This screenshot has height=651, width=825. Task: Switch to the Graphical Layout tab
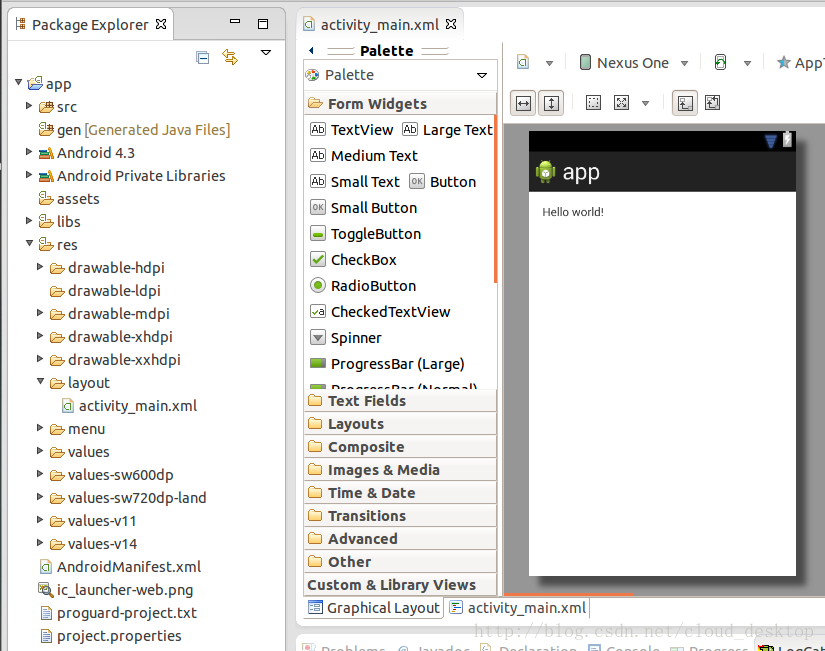pyautogui.click(x=374, y=608)
